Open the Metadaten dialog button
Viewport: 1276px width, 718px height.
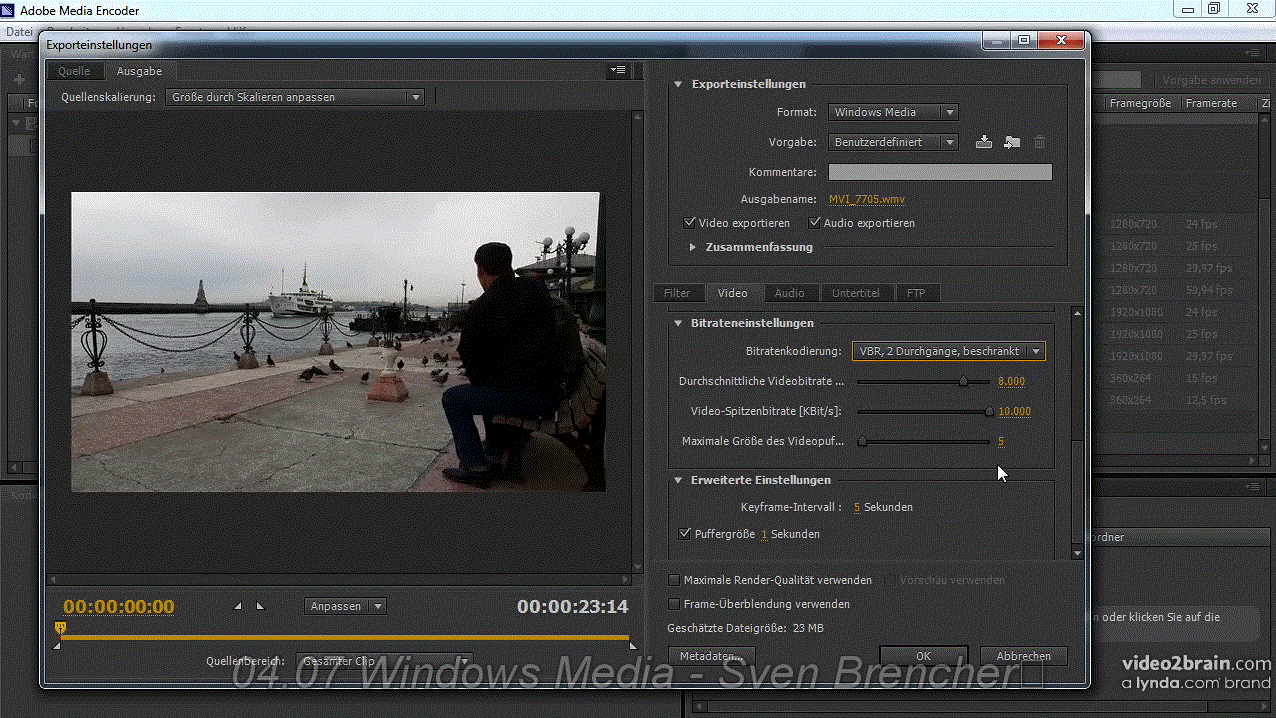pos(711,656)
